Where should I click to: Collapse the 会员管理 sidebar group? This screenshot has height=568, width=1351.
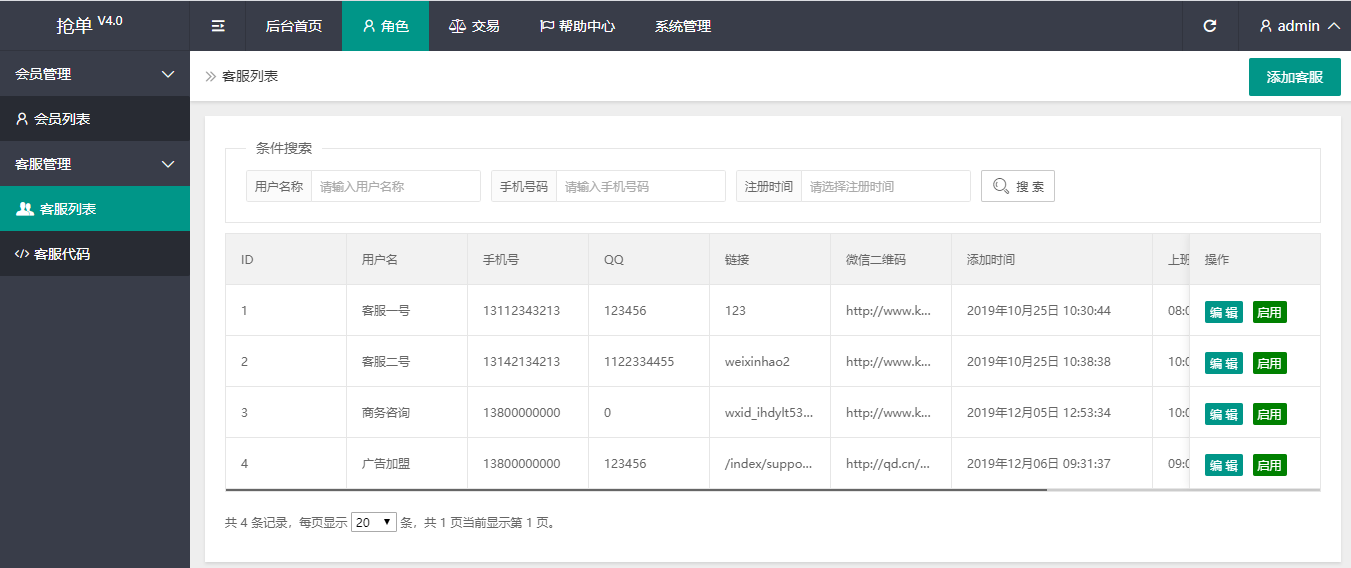coord(94,74)
